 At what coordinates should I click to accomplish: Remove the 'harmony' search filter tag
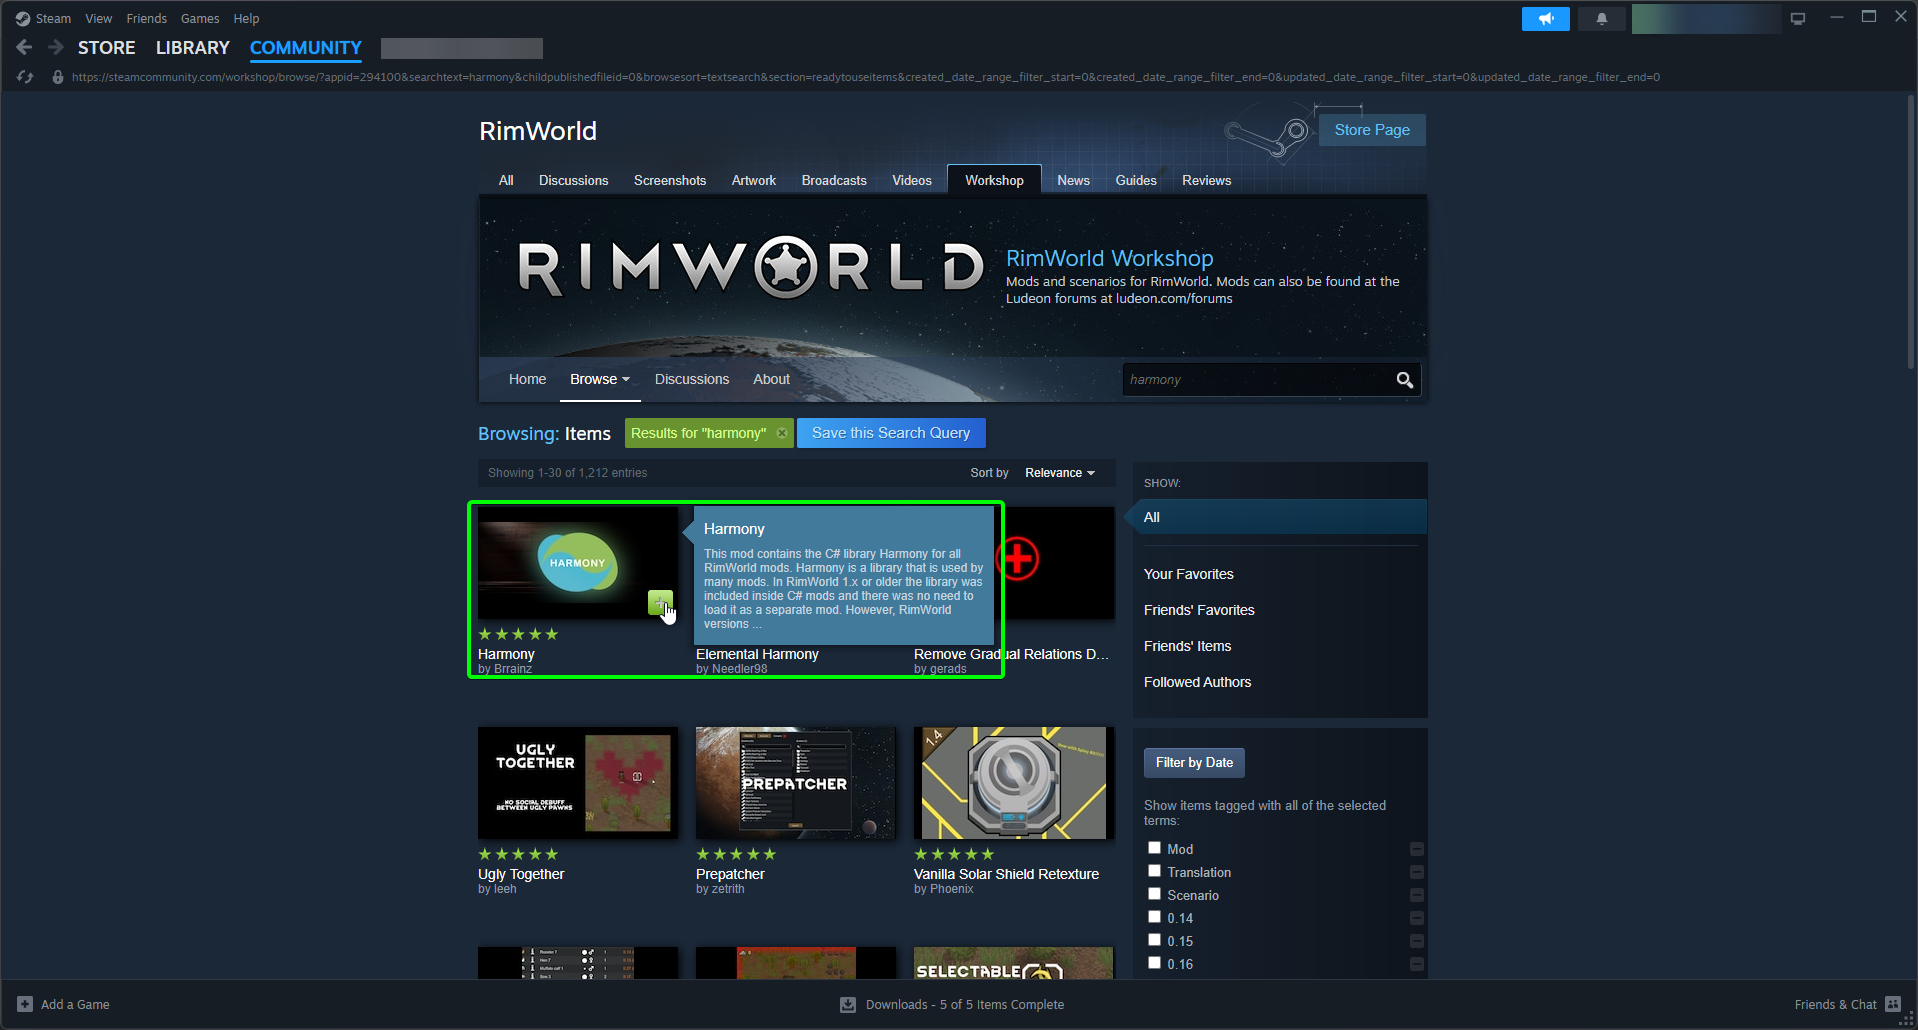pos(782,433)
